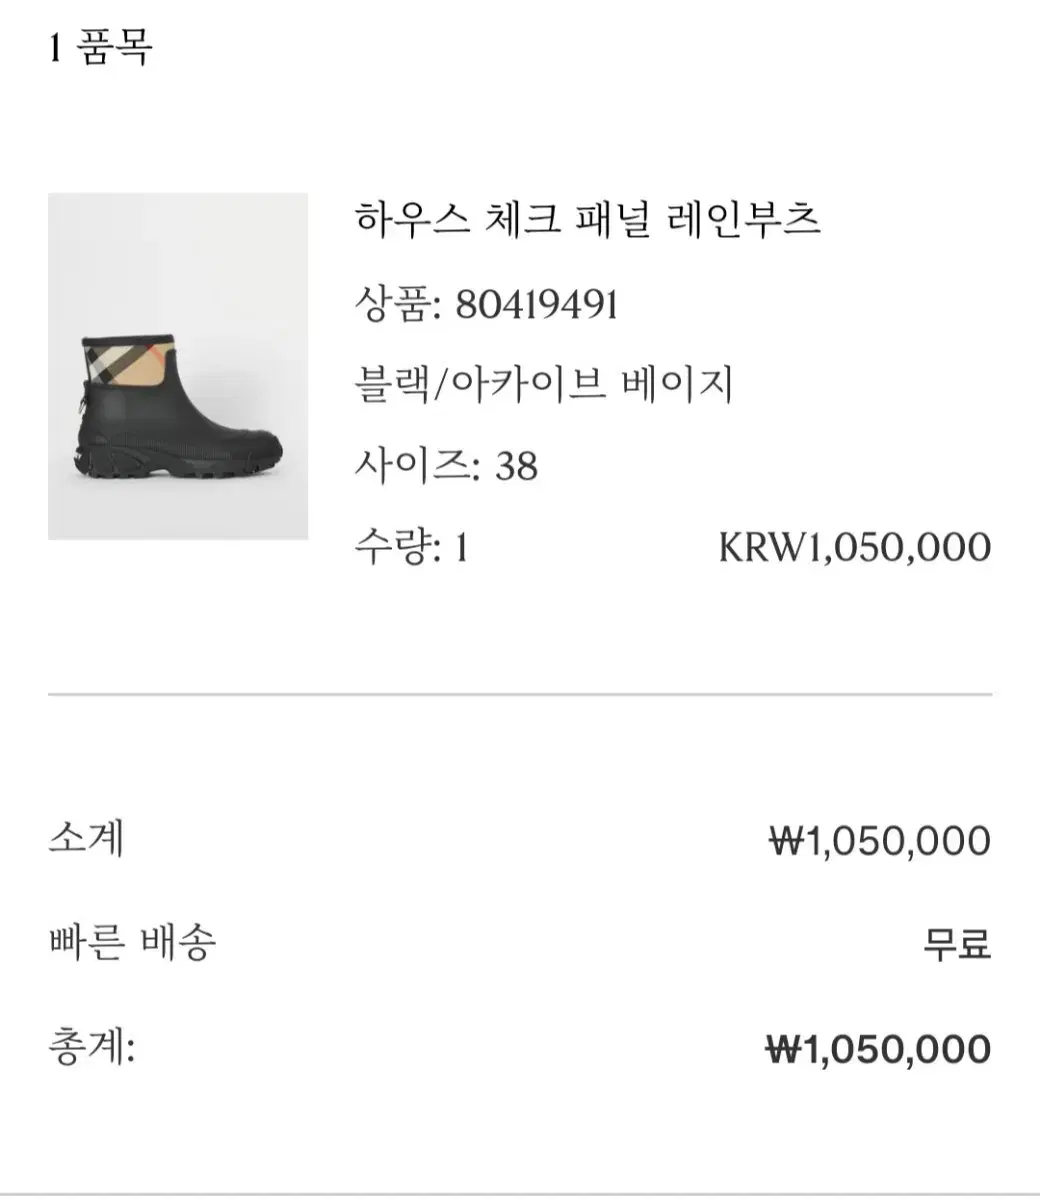Click the 블랙/아카이브 베이지 color description
Image resolution: width=1040 pixels, height=1200 pixels.
pos(544,384)
